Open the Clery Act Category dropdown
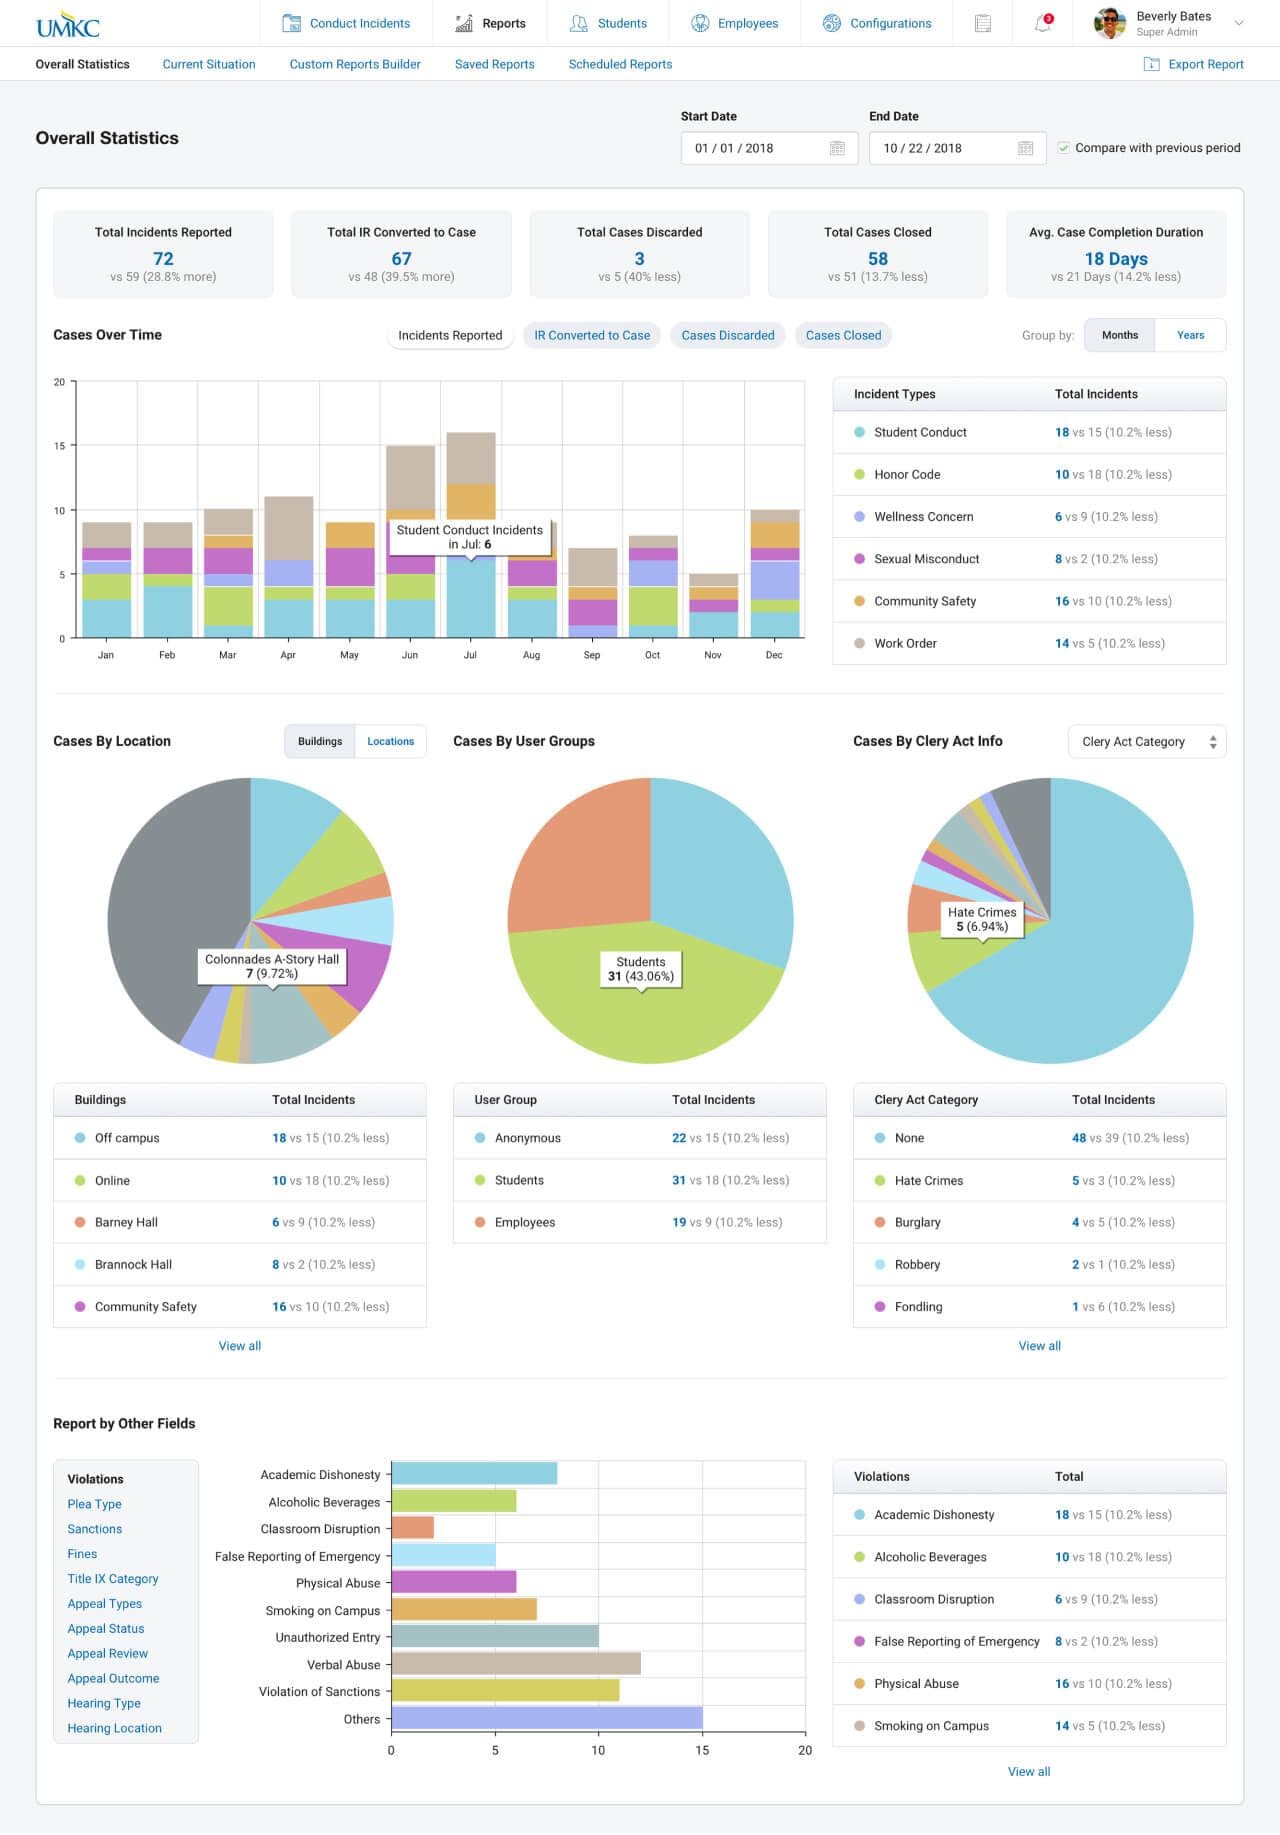Image resolution: width=1280 pixels, height=1835 pixels. [1147, 742]
